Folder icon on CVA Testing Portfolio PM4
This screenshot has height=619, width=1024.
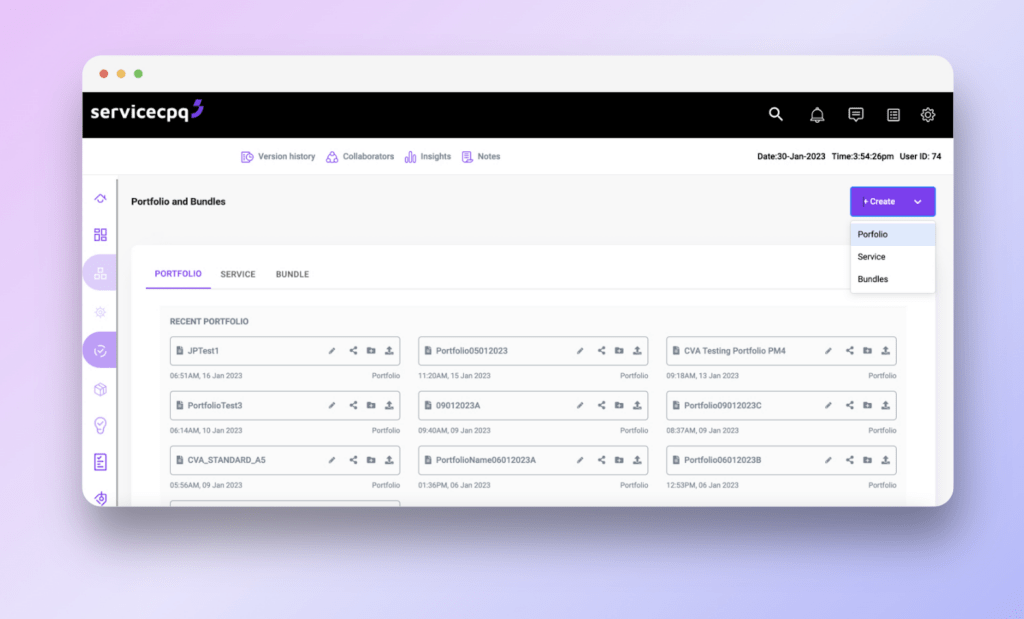point(867,351)
